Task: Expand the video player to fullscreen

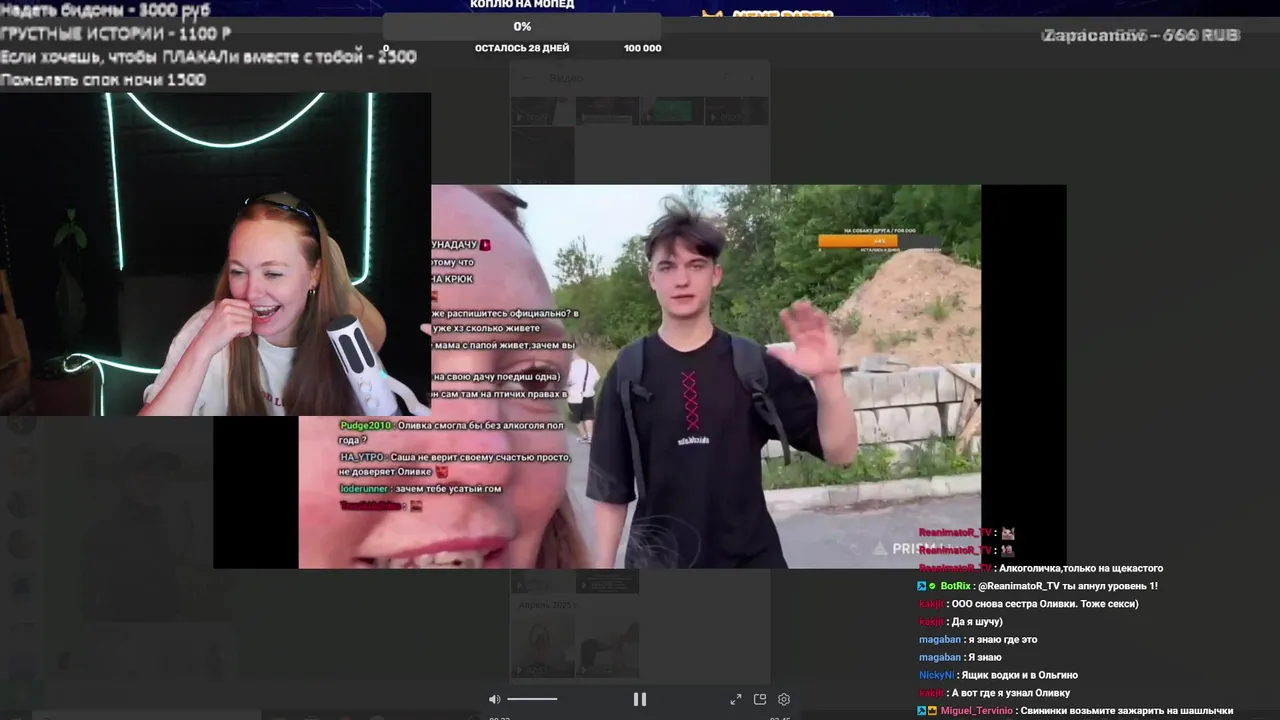Action: (x=736, y=699)
